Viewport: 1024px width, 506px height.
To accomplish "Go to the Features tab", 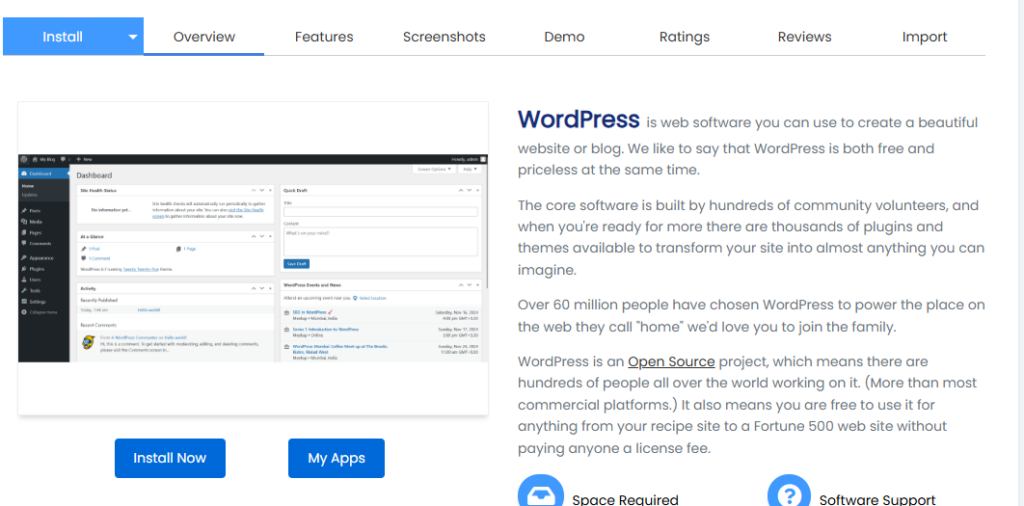I will 324,37.
